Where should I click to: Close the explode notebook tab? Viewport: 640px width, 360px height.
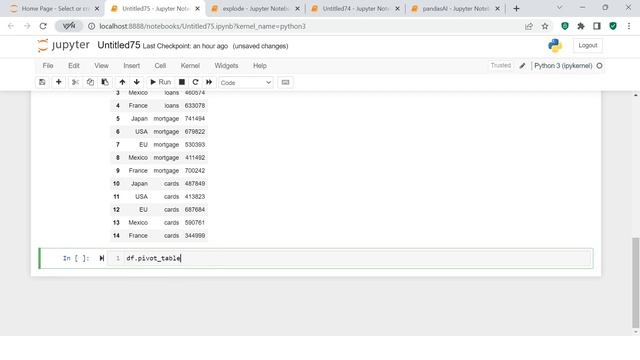[x=297, y=9]
